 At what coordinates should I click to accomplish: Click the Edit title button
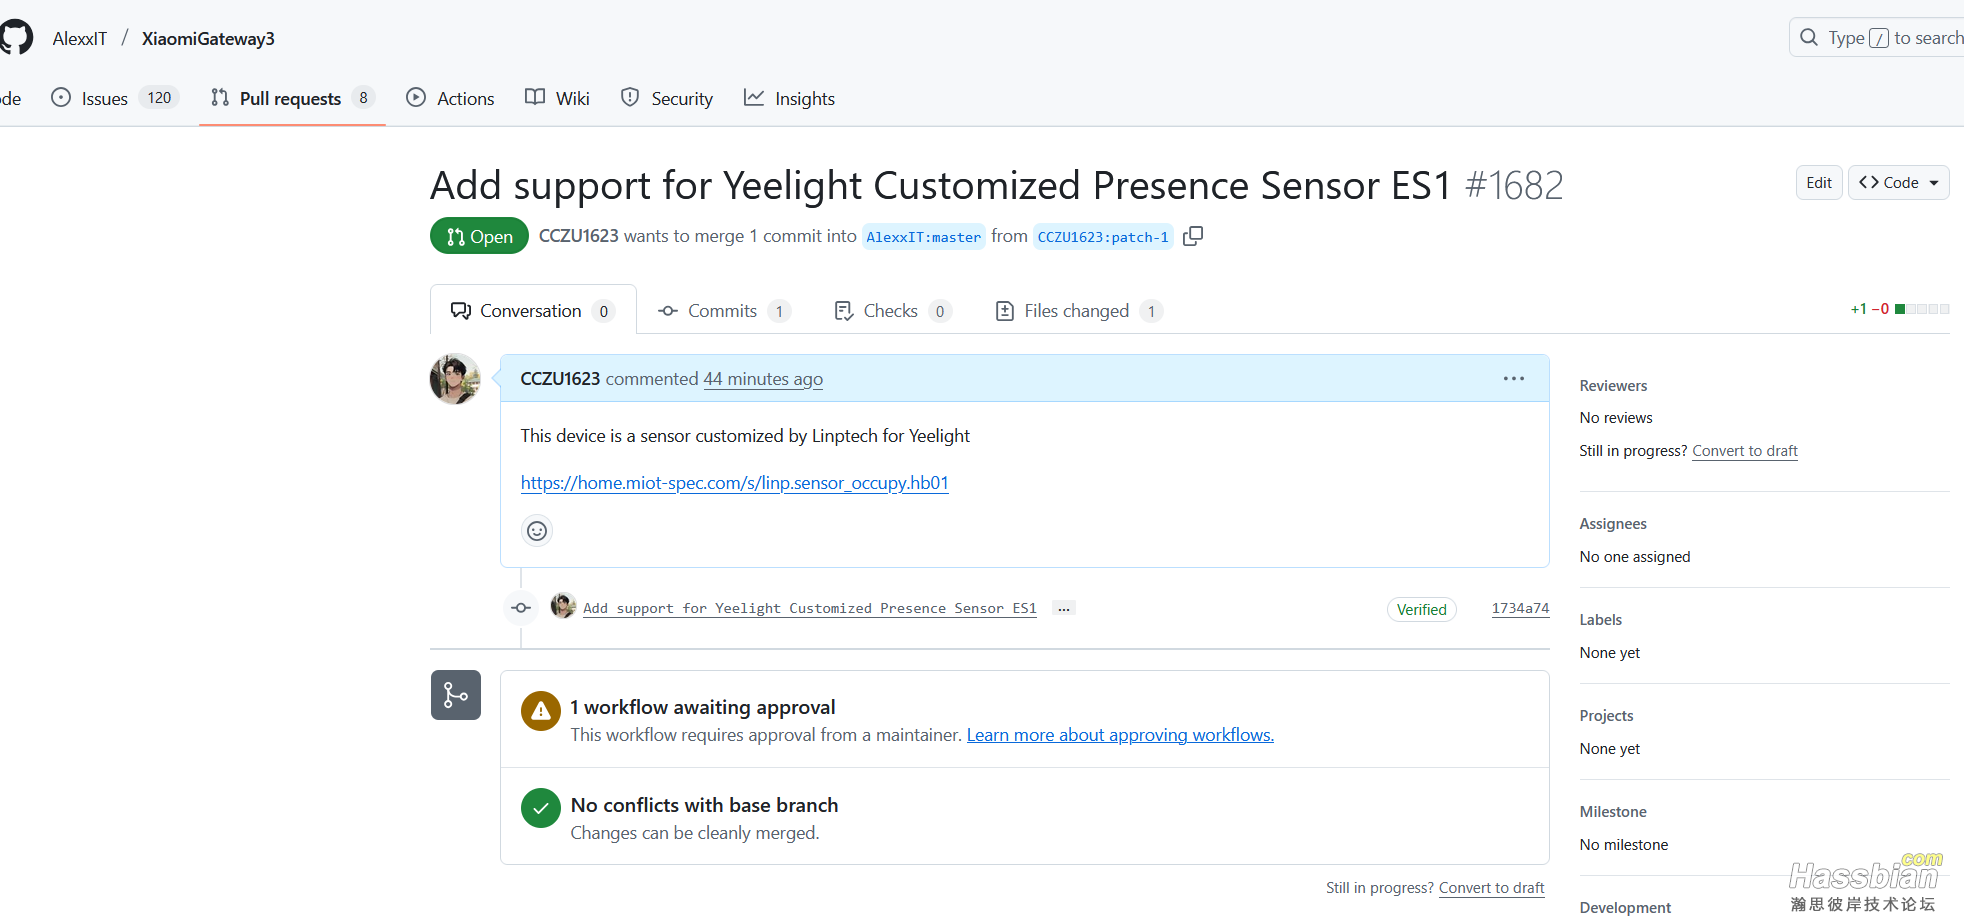[x=1818, y=183]
